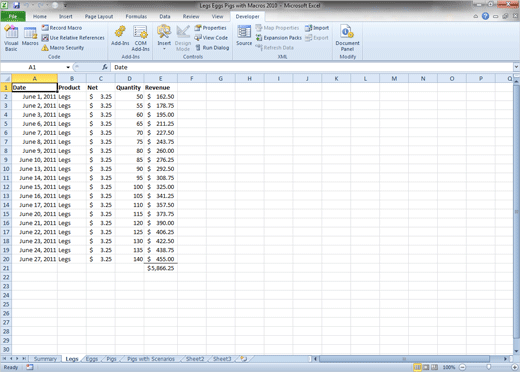520x372 pixels.
Task: Select row 10 header
Action: point(6,169)
